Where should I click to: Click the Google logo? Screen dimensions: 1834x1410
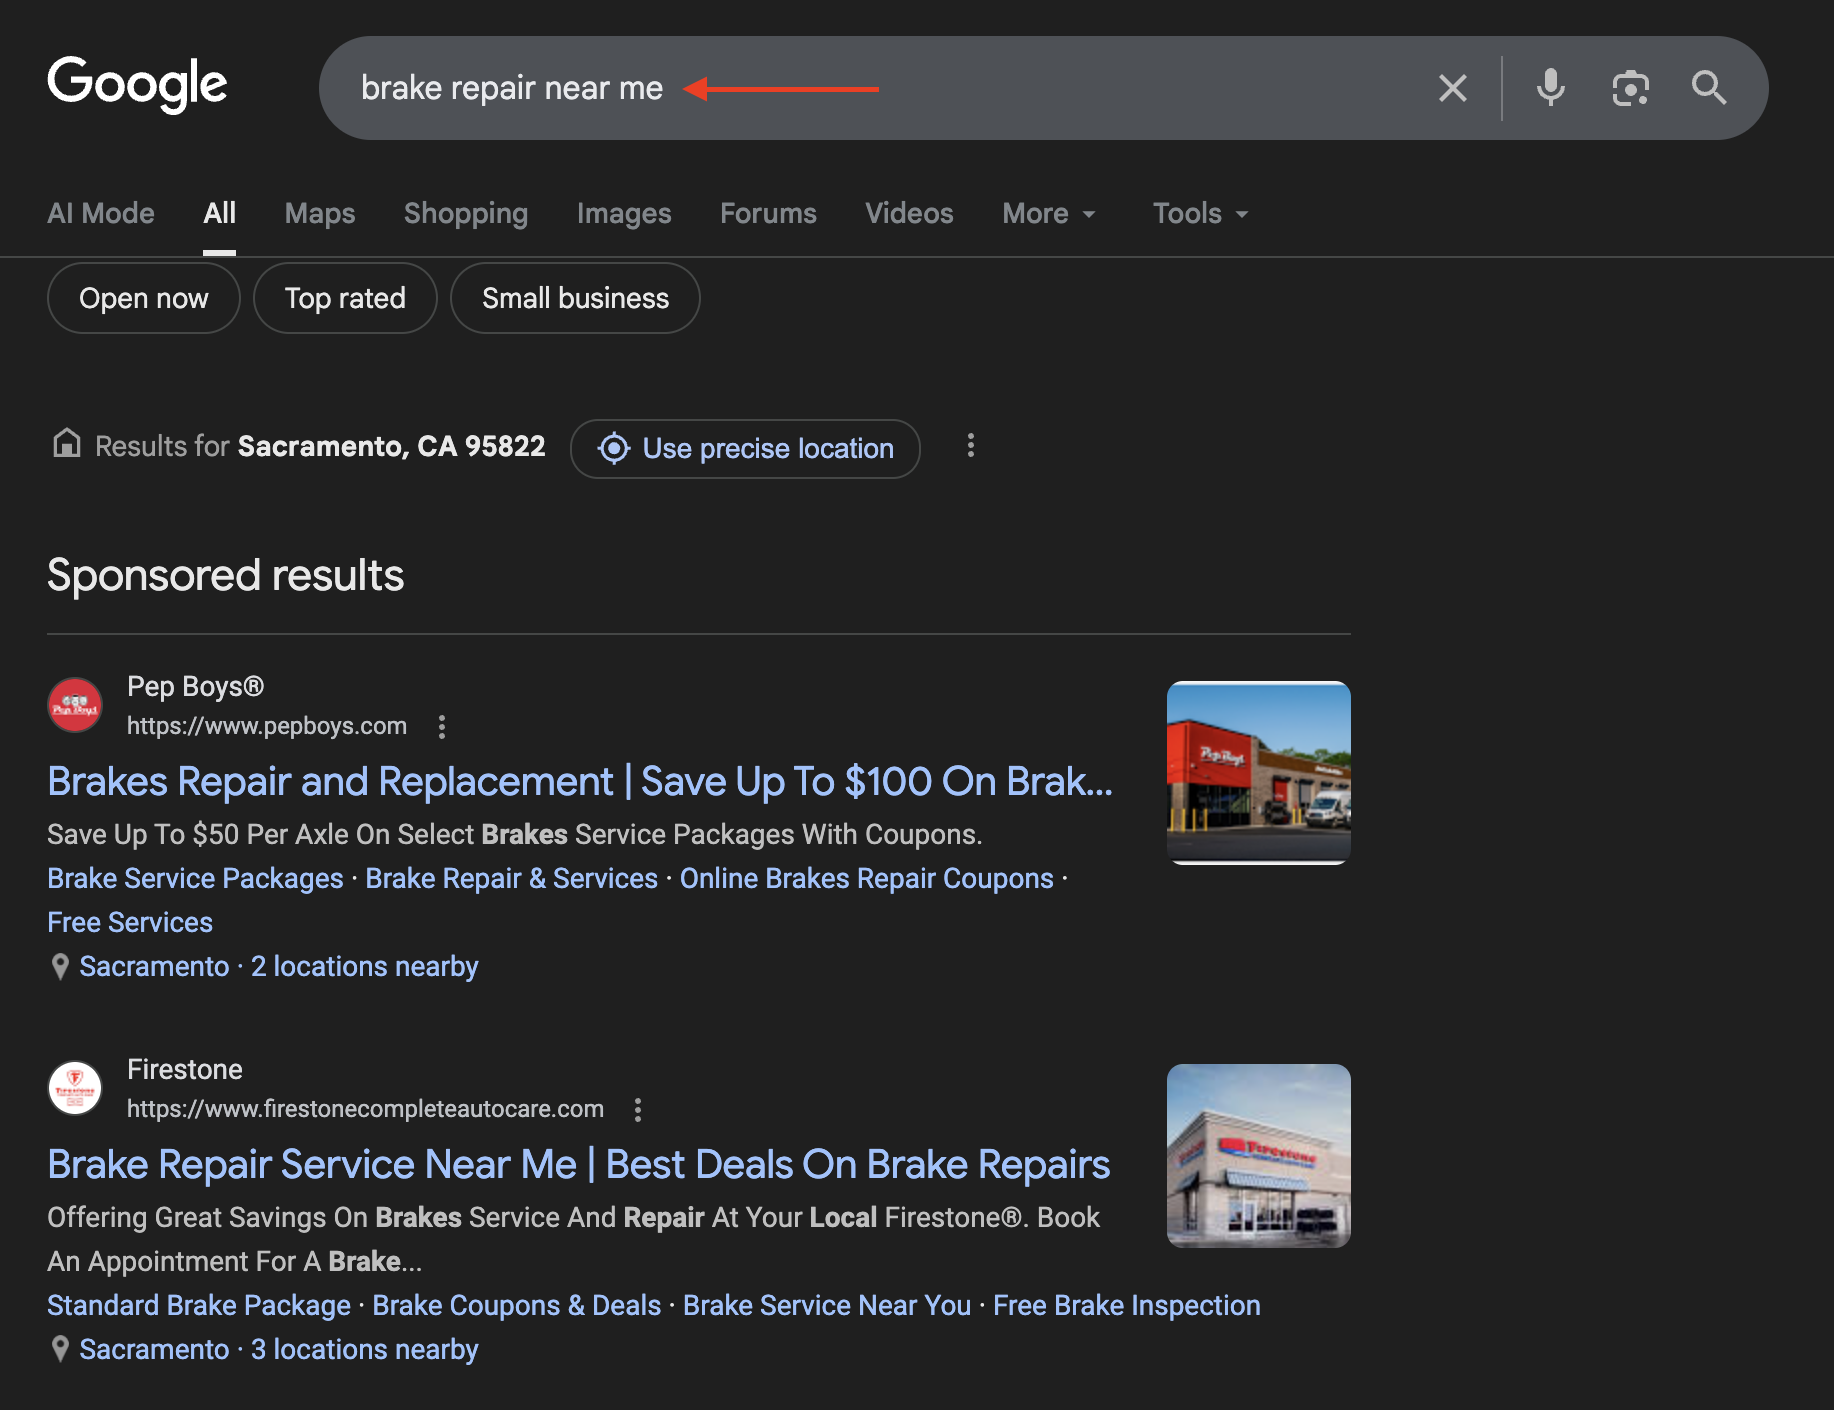click(137, 86)
